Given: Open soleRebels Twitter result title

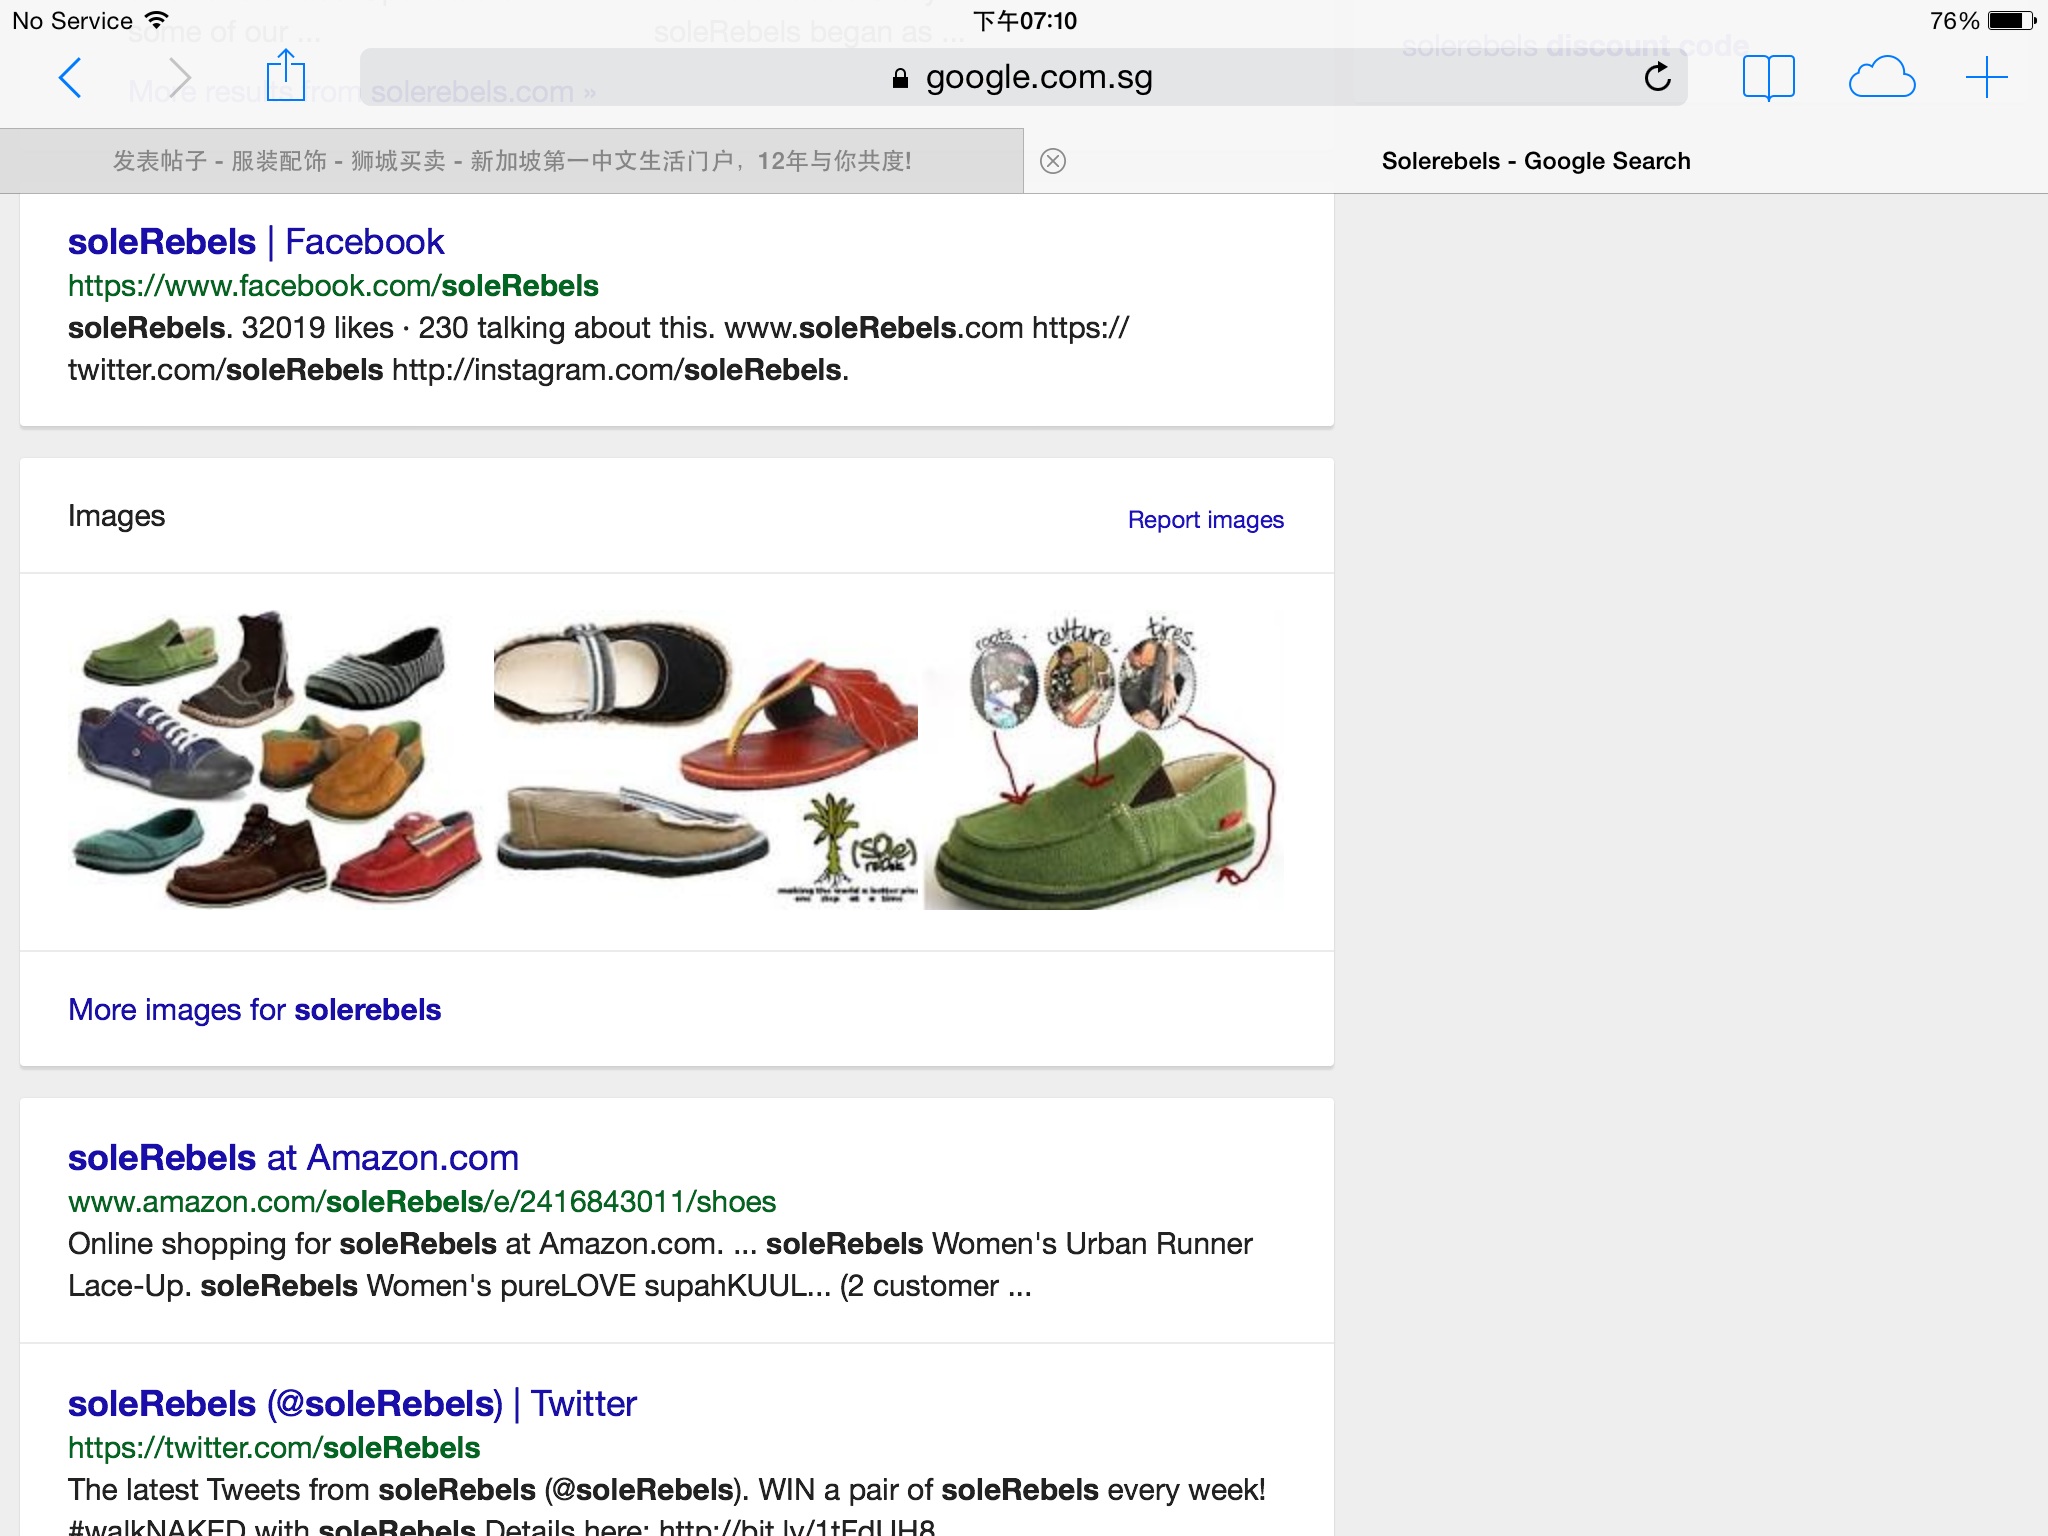Looking at the screenshot, I should click(x=352, y=1404).
